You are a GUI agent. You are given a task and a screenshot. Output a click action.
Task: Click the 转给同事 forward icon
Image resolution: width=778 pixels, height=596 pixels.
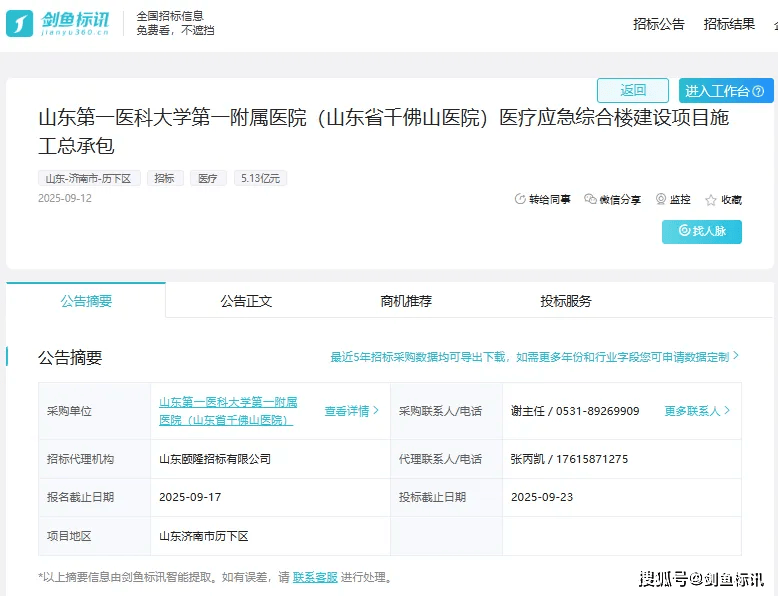tap(520, 200)
